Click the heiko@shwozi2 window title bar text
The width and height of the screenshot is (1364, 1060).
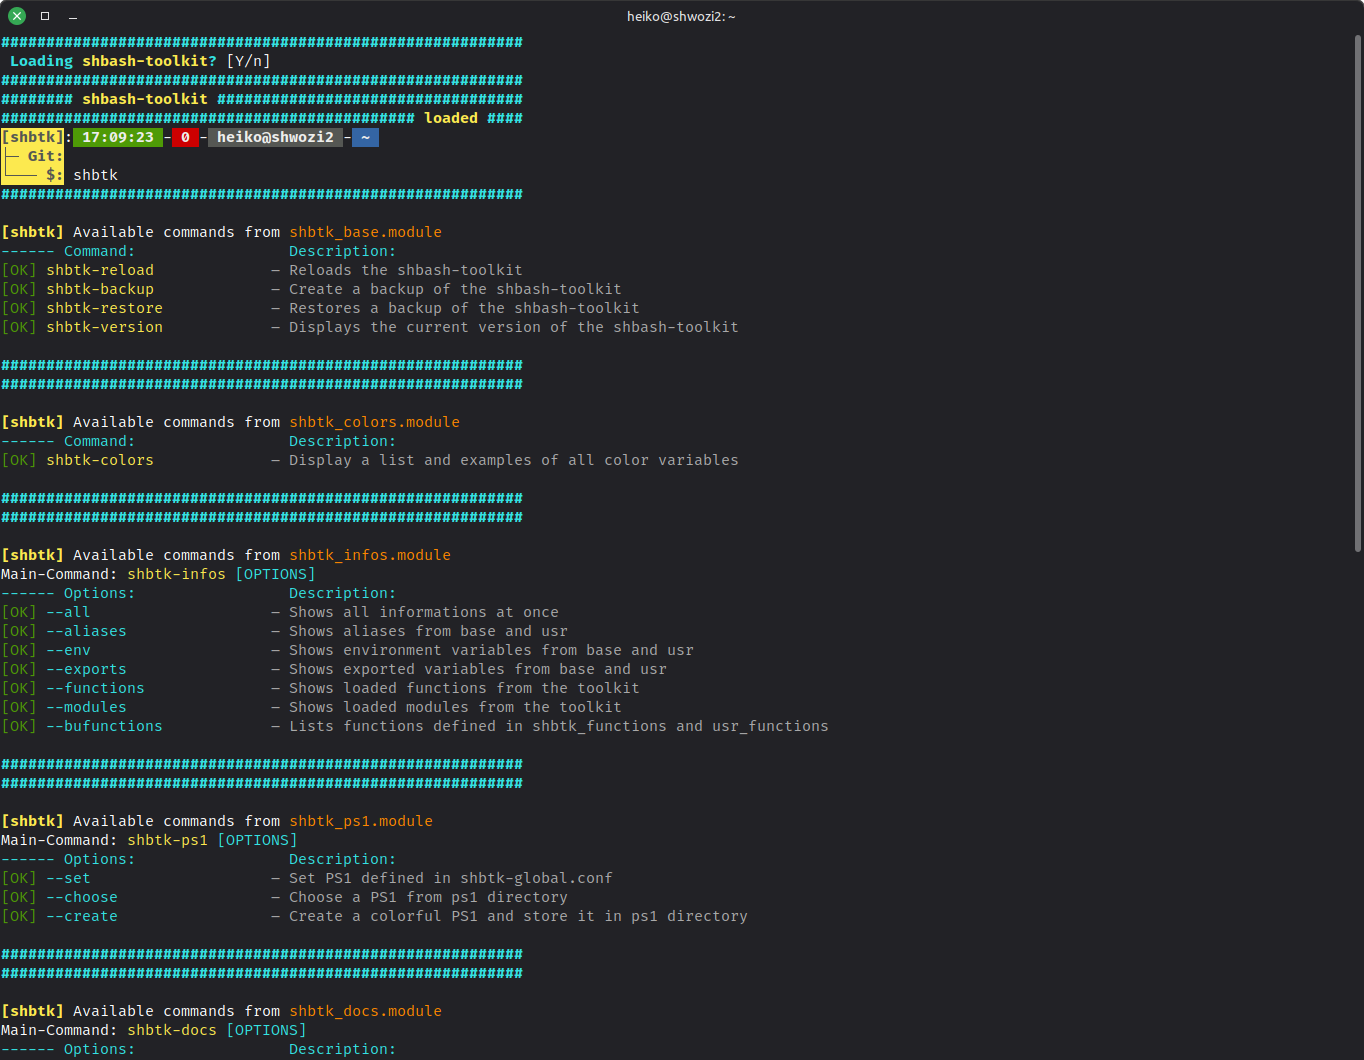point(681,16)
